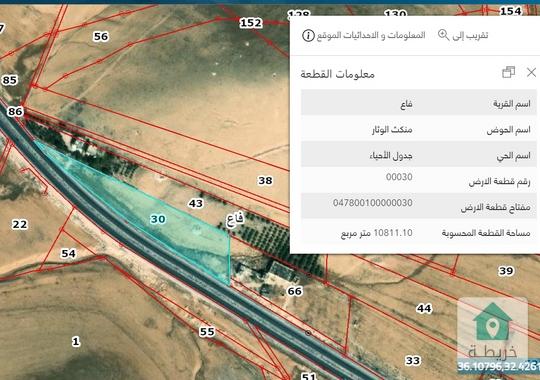This screenshot has height=380, width=540.
Task: Close the parcel information panel
Action: point(531,72)
